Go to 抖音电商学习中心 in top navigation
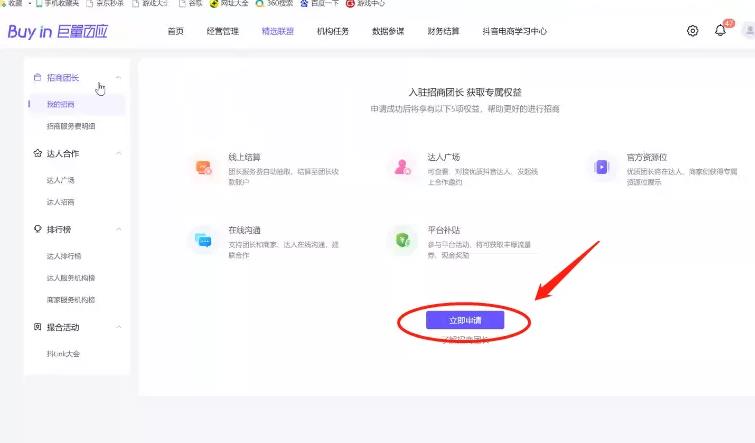This screenshot has width=755, height=443. (x=515, y=31)
